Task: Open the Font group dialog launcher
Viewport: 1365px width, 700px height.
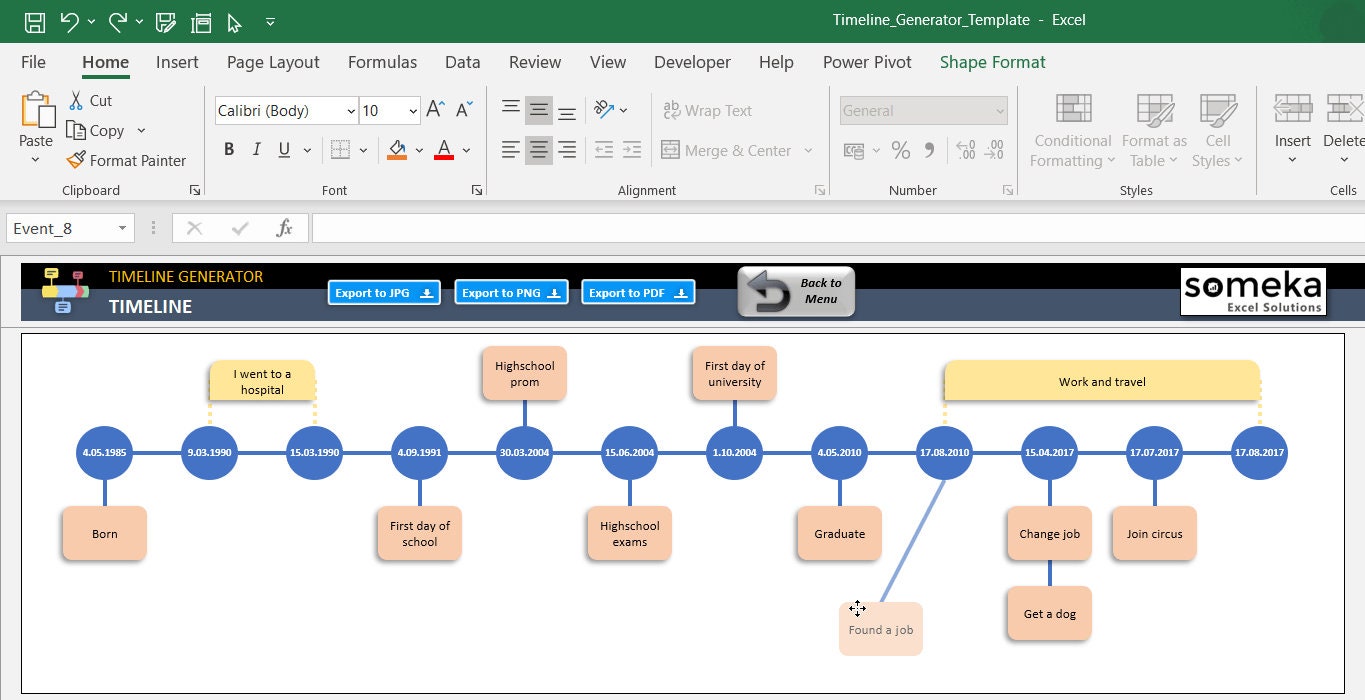Action: coord(477,190)
